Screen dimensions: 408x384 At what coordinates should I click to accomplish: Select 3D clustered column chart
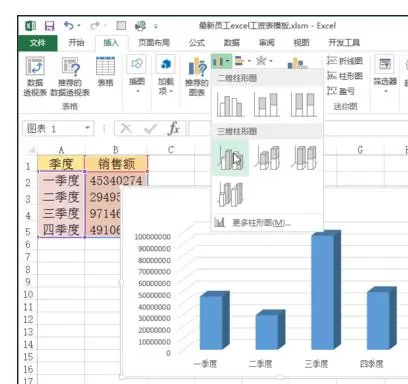tap(230, 158)
